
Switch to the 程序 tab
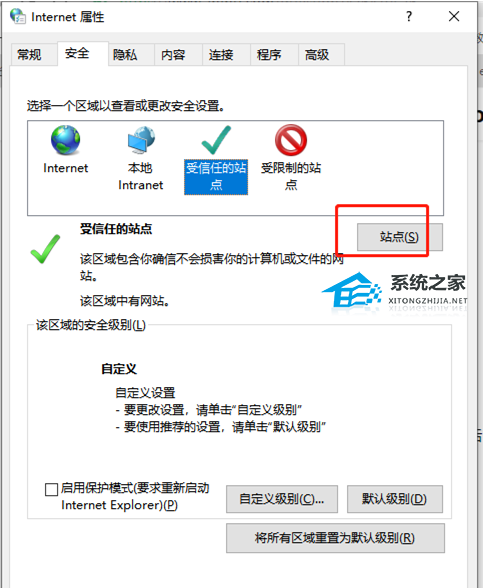coord(269,55)
